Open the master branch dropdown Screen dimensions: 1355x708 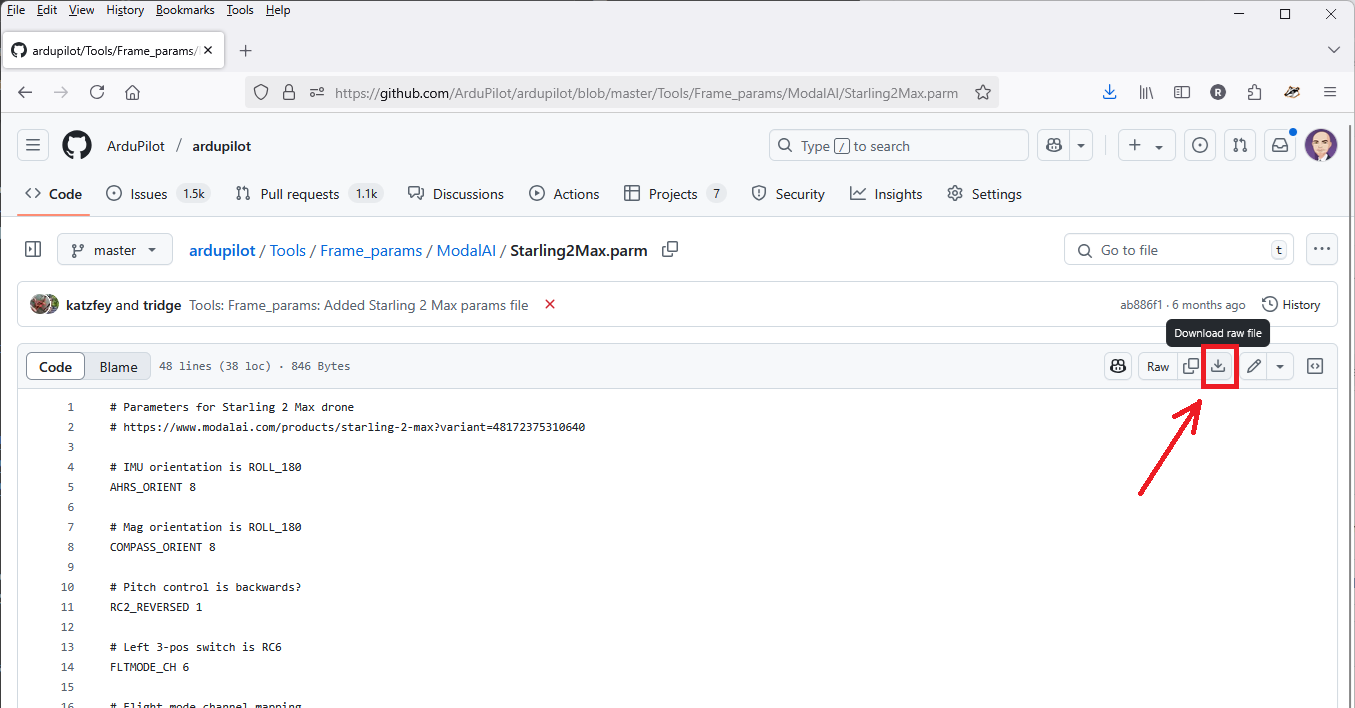pos(115,250)
